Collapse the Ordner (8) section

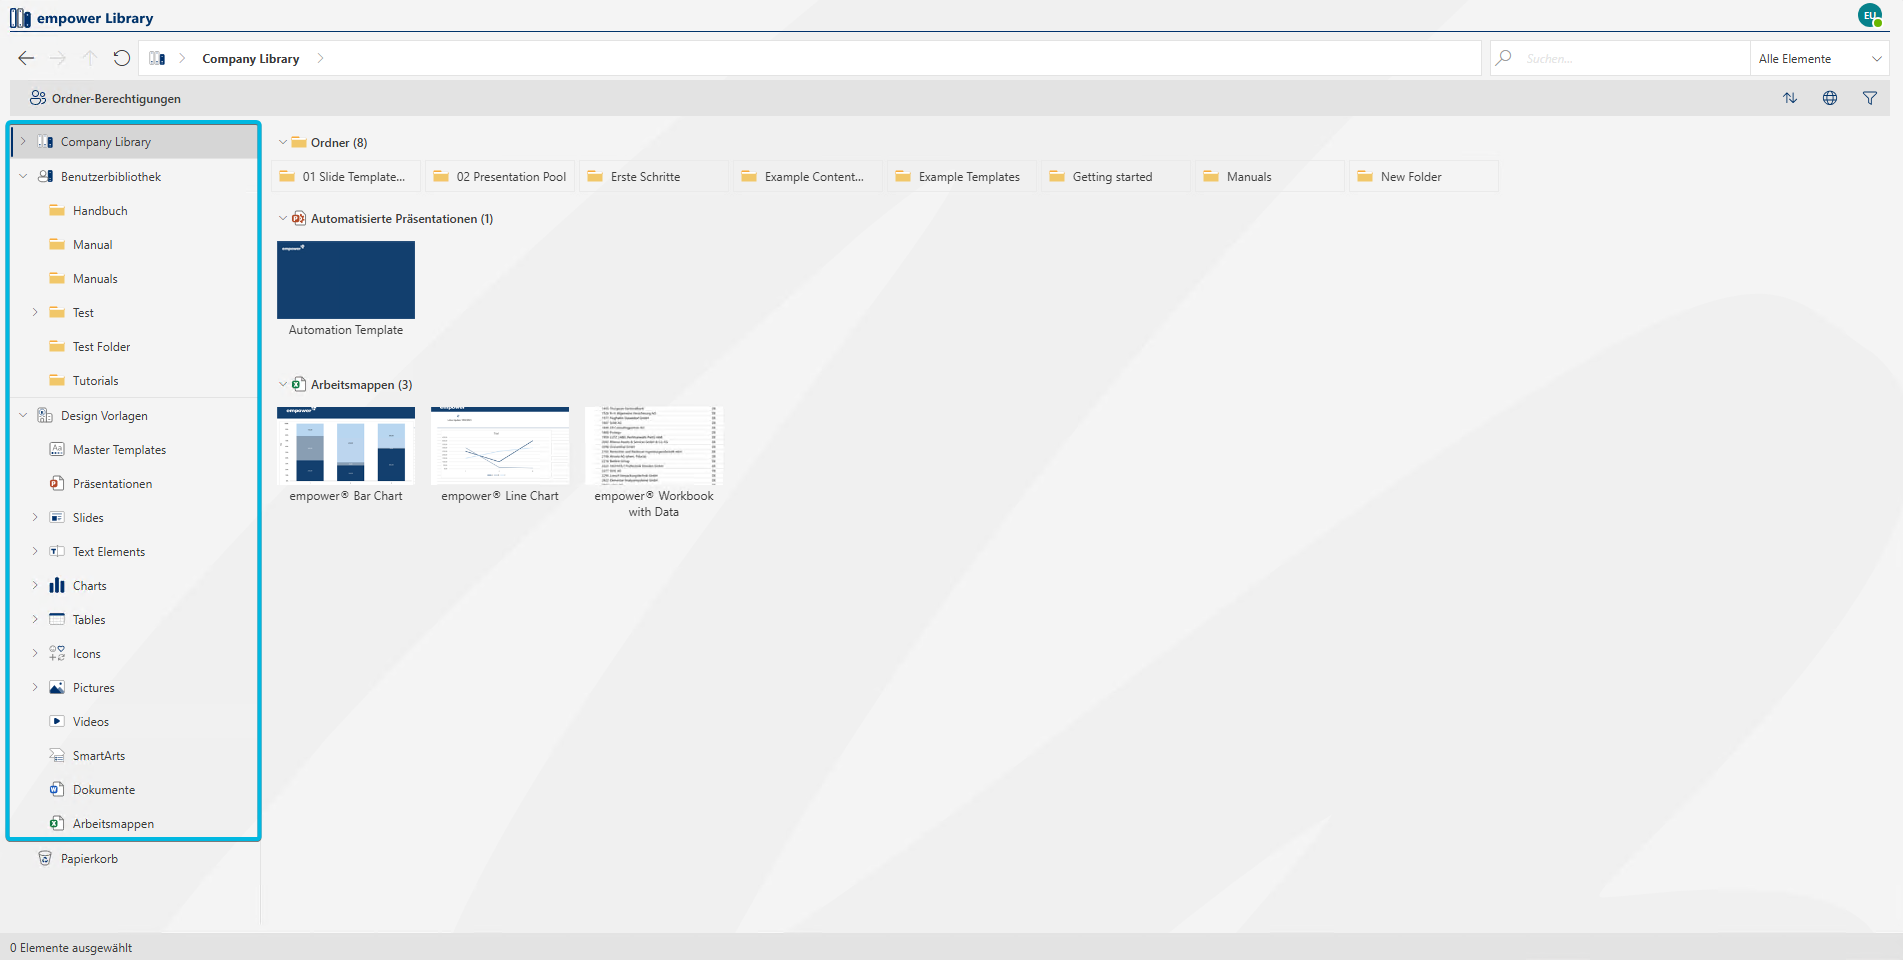(x=283, y=142)
